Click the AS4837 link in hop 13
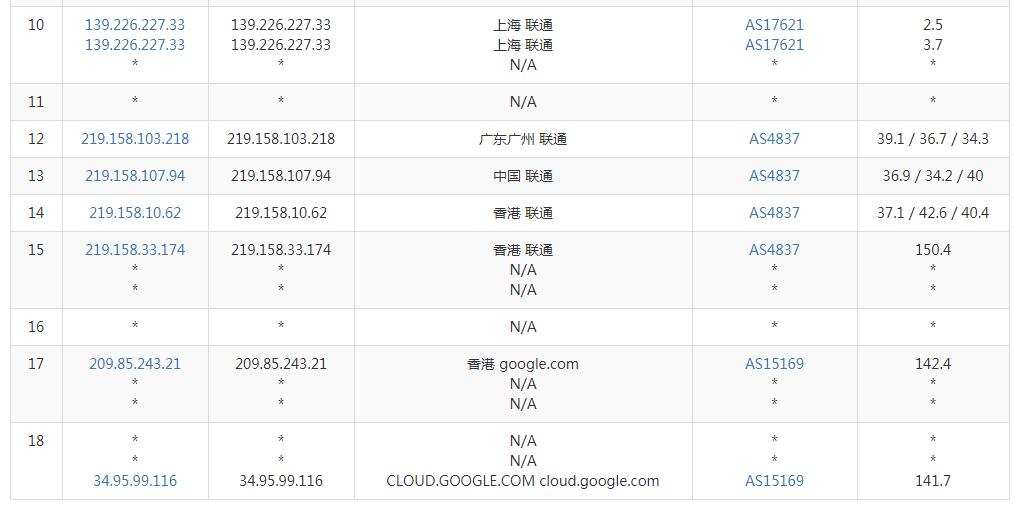Image resolution: width=1016 pixels, height=507 pixels. click(x=774, y=176)
